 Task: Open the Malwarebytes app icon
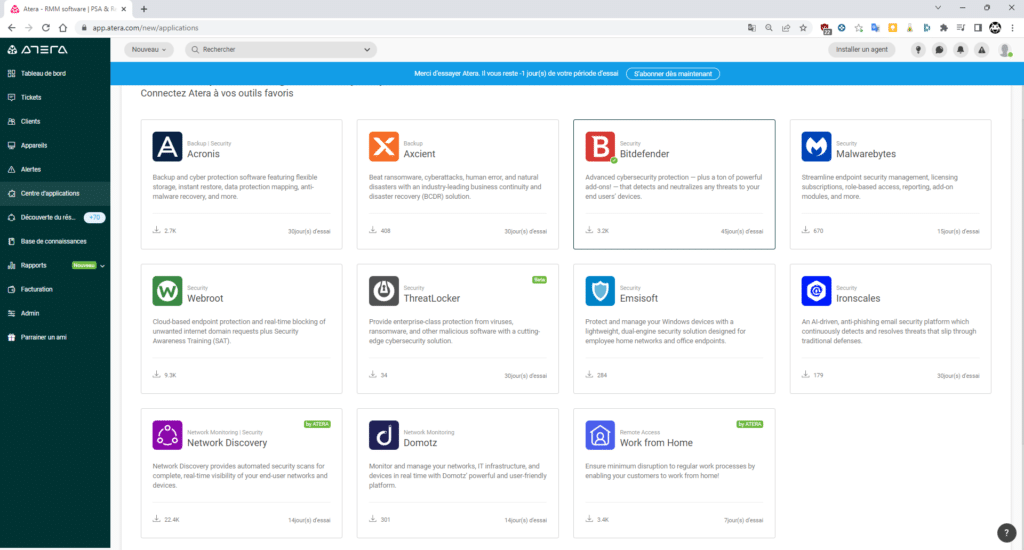816,146
